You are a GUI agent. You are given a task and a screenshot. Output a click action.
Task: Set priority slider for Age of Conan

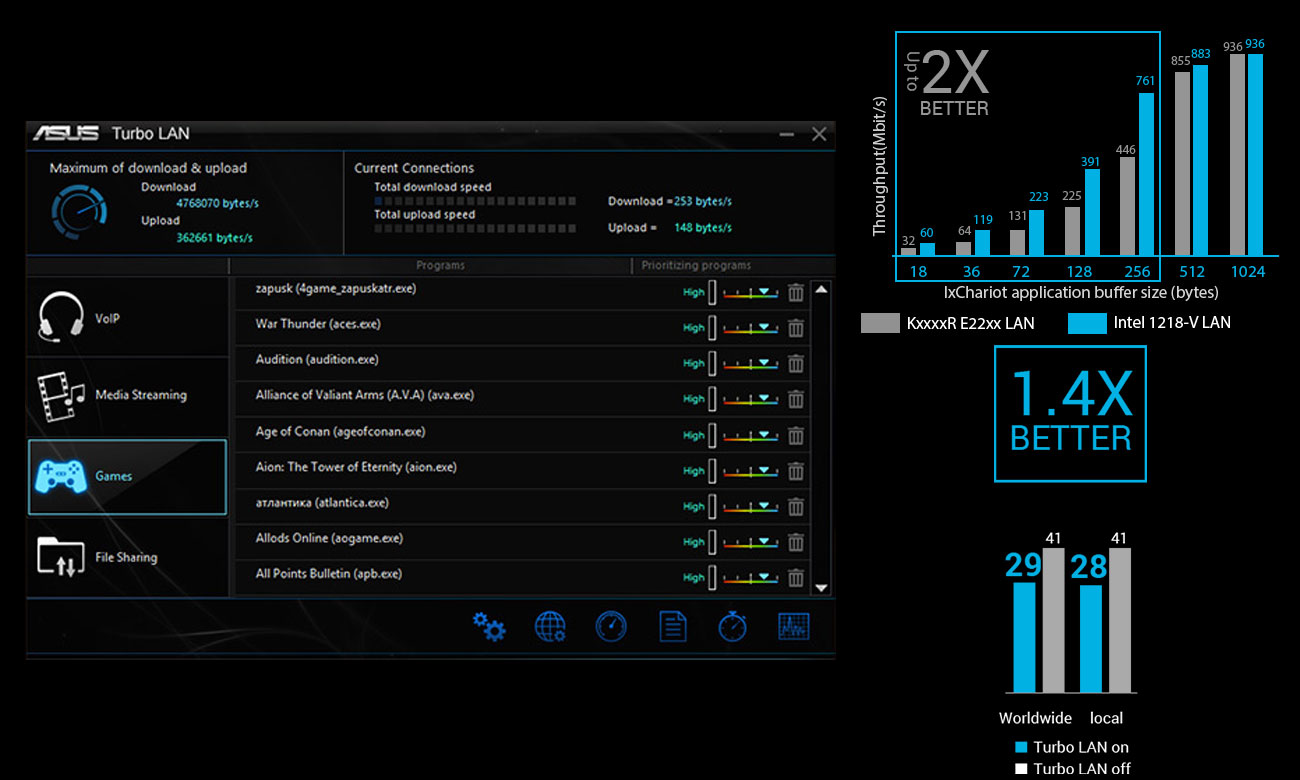pos(750,436)
